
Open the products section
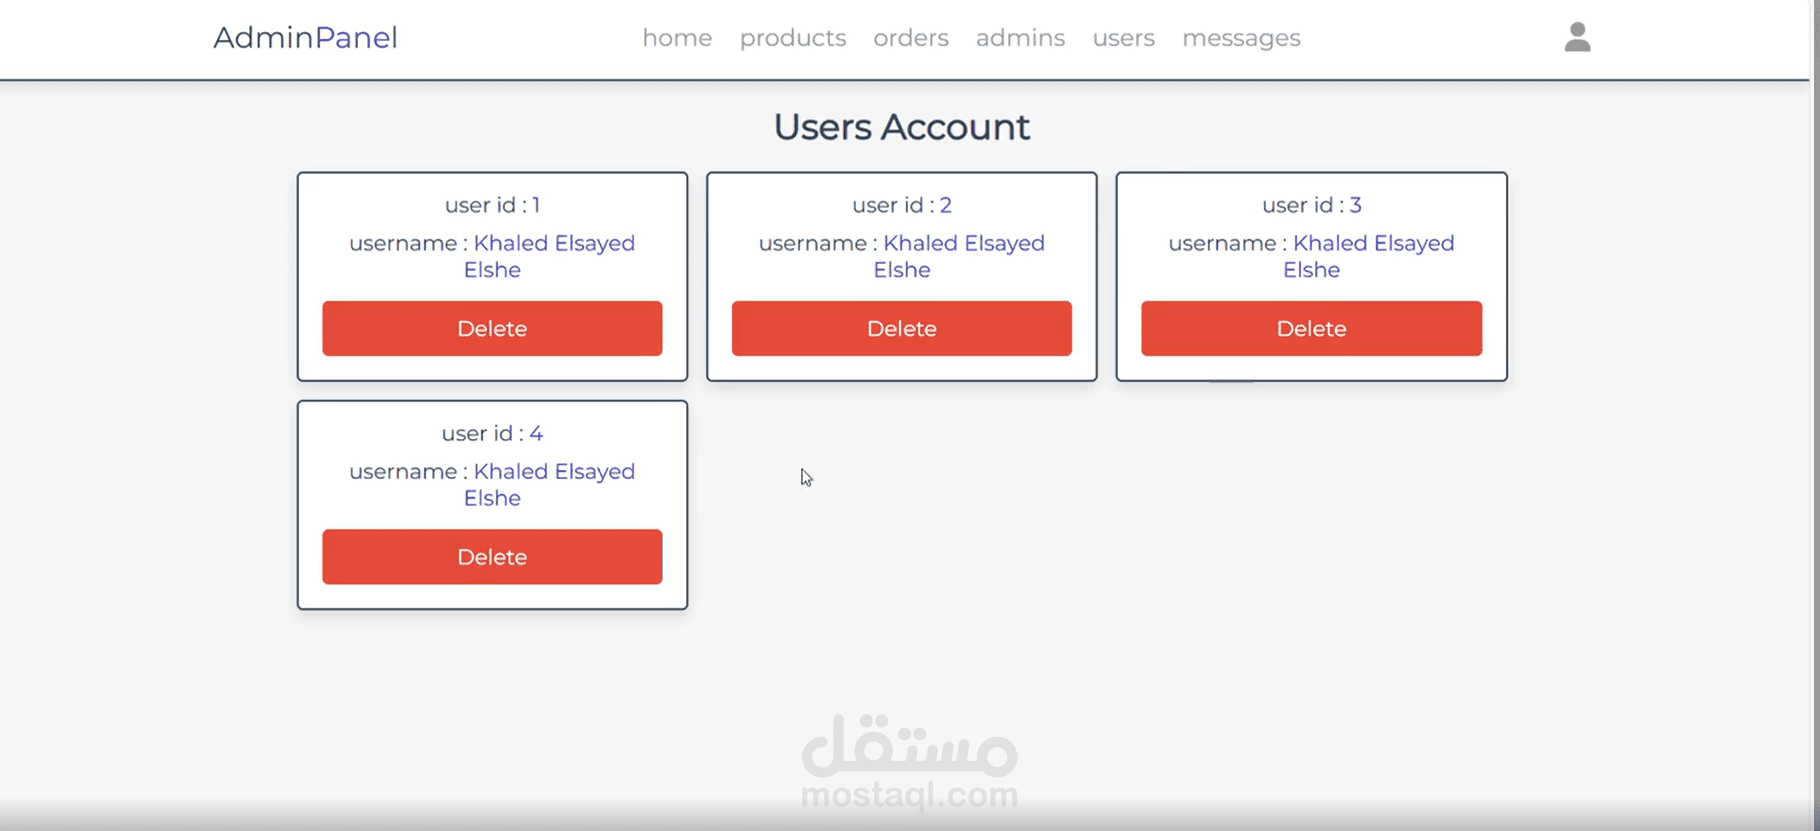pyautogui.click(x=793, y=38)
